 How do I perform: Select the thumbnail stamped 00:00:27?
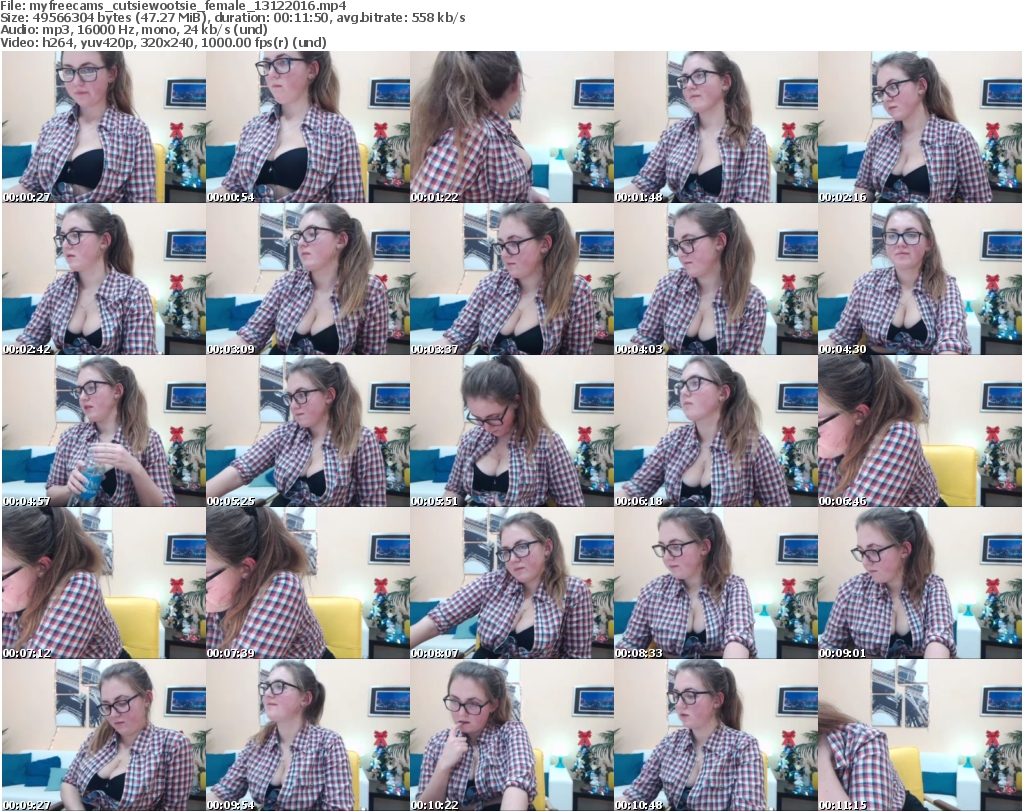pyautogui.click(x=104, y=127)
